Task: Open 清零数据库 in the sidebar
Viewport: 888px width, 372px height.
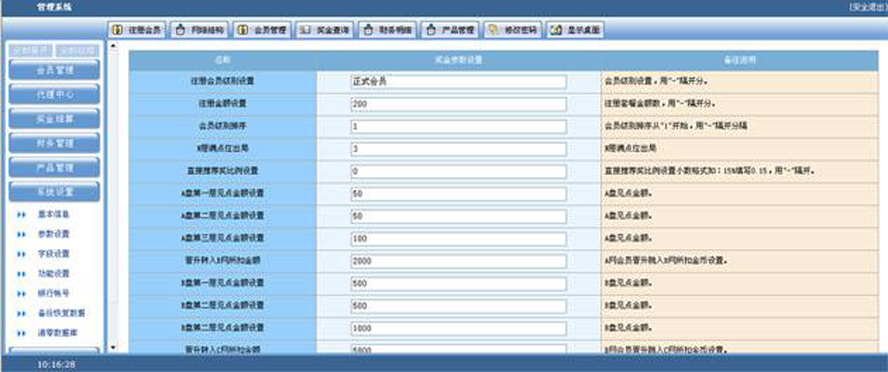Action: pyautogui.click(x=57, y=333)
